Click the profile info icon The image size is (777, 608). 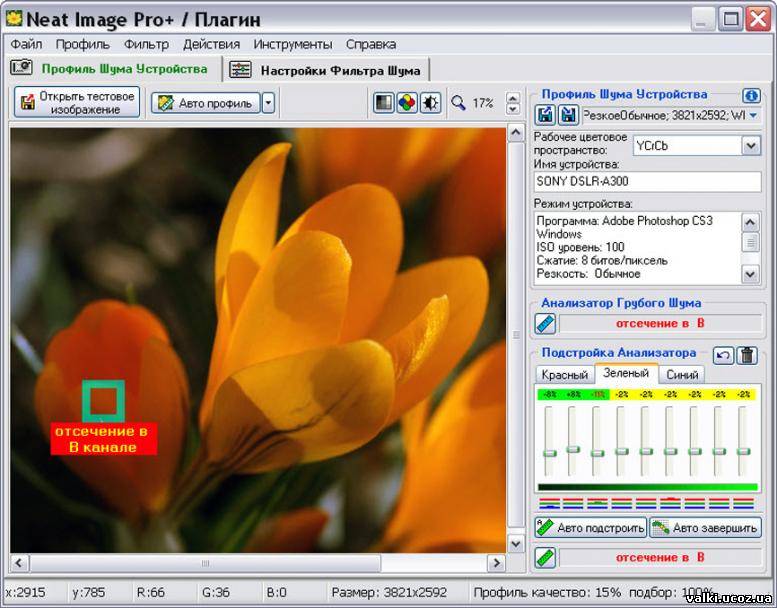tap(751, 95)
